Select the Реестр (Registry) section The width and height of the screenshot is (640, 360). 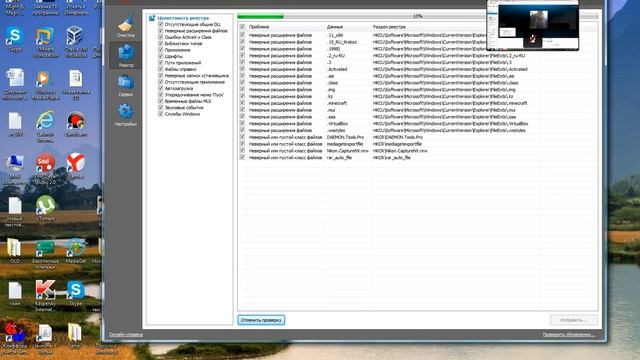tap(126, 56)
